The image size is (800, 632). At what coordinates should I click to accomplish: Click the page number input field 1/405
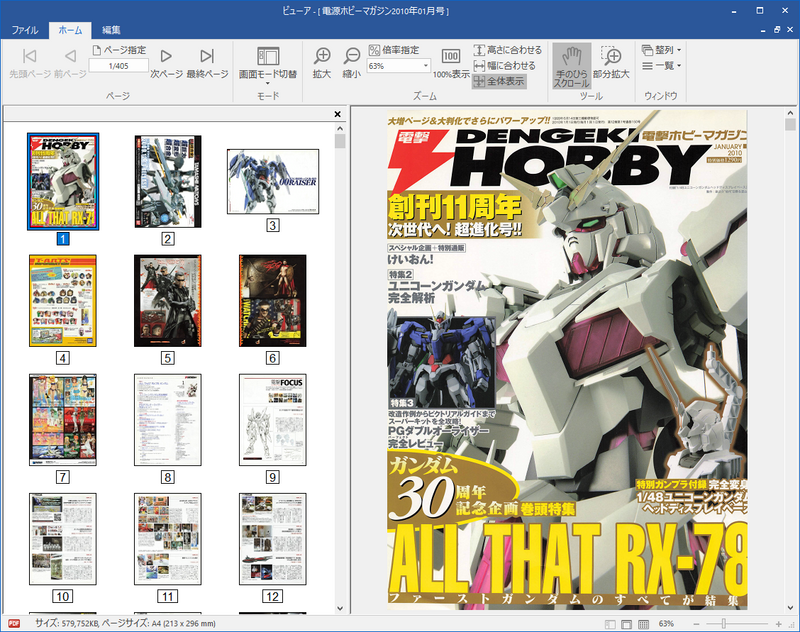(118, 66)
